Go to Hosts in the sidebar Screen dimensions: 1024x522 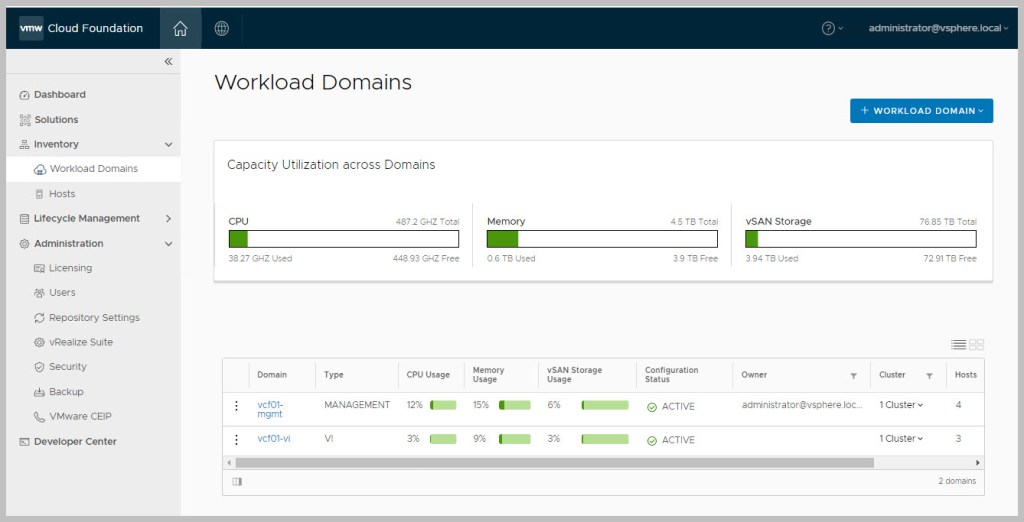tap(62, 194)
